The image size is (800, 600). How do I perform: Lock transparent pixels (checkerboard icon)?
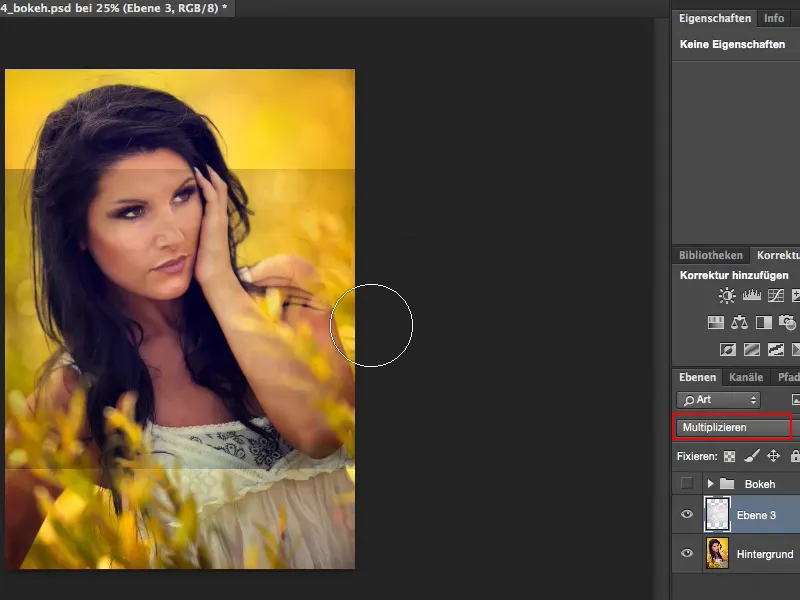pos(730,456)
